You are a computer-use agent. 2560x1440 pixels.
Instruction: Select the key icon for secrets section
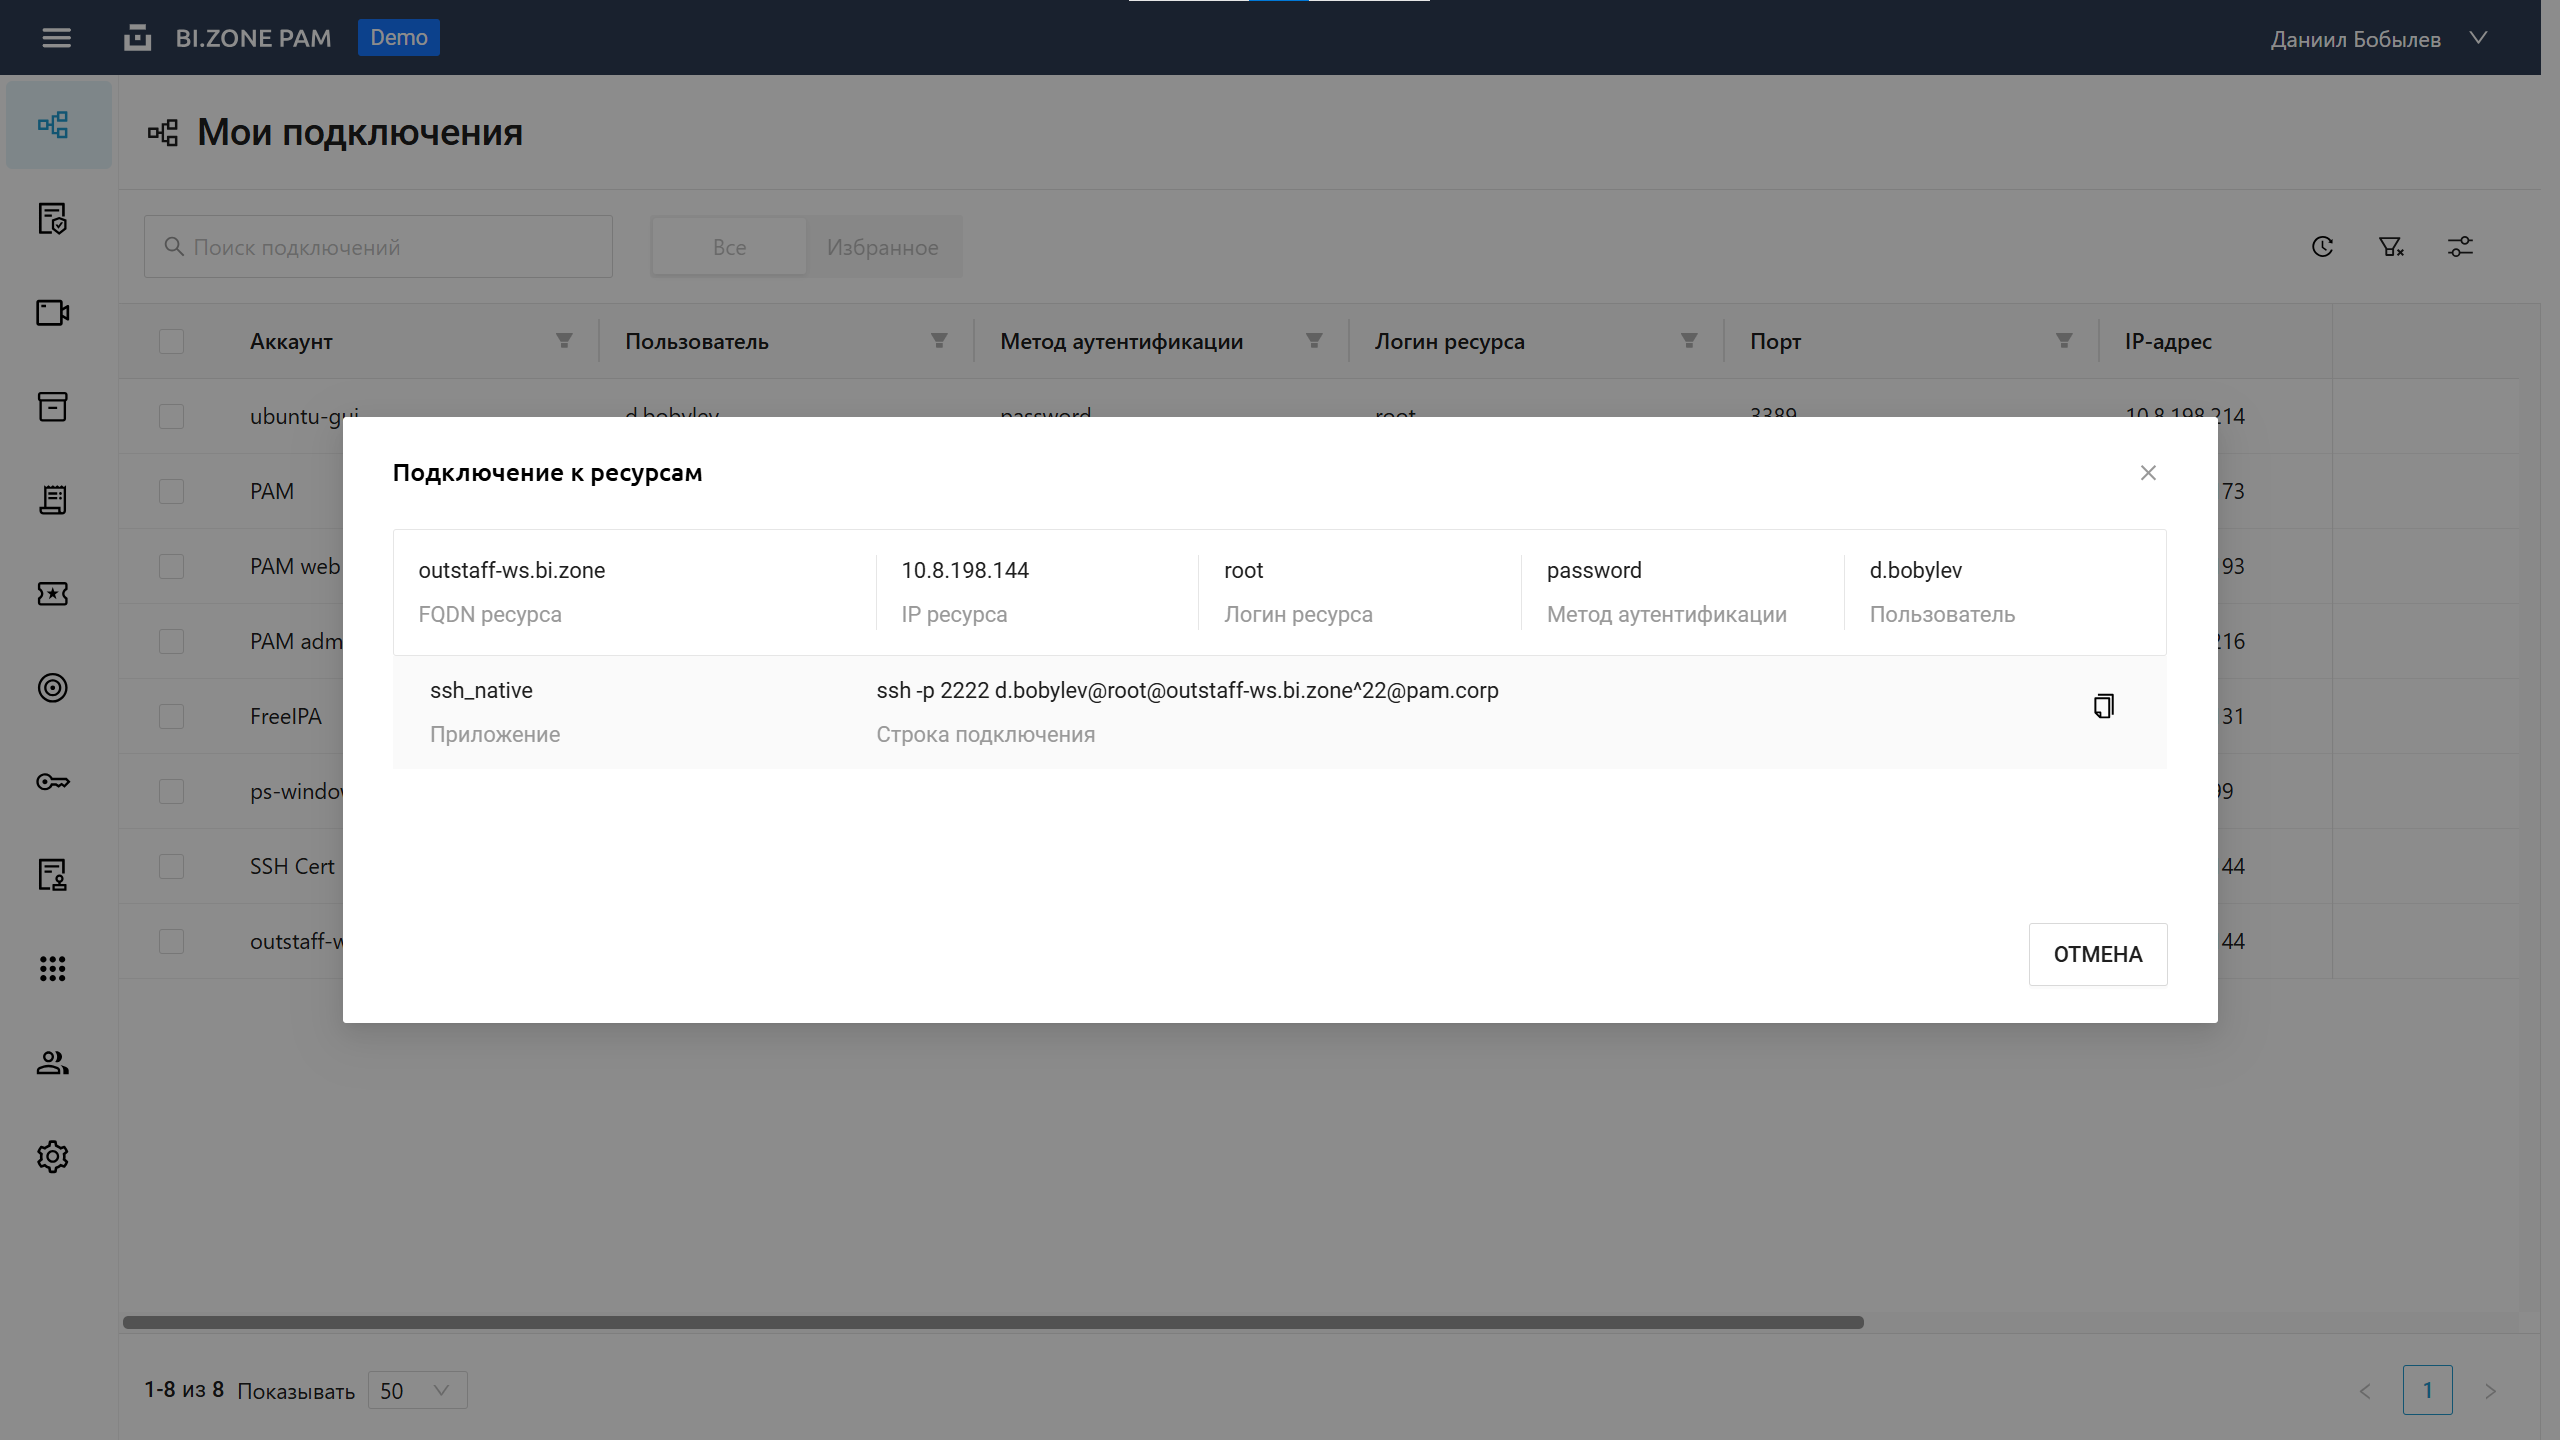(52, 782)
